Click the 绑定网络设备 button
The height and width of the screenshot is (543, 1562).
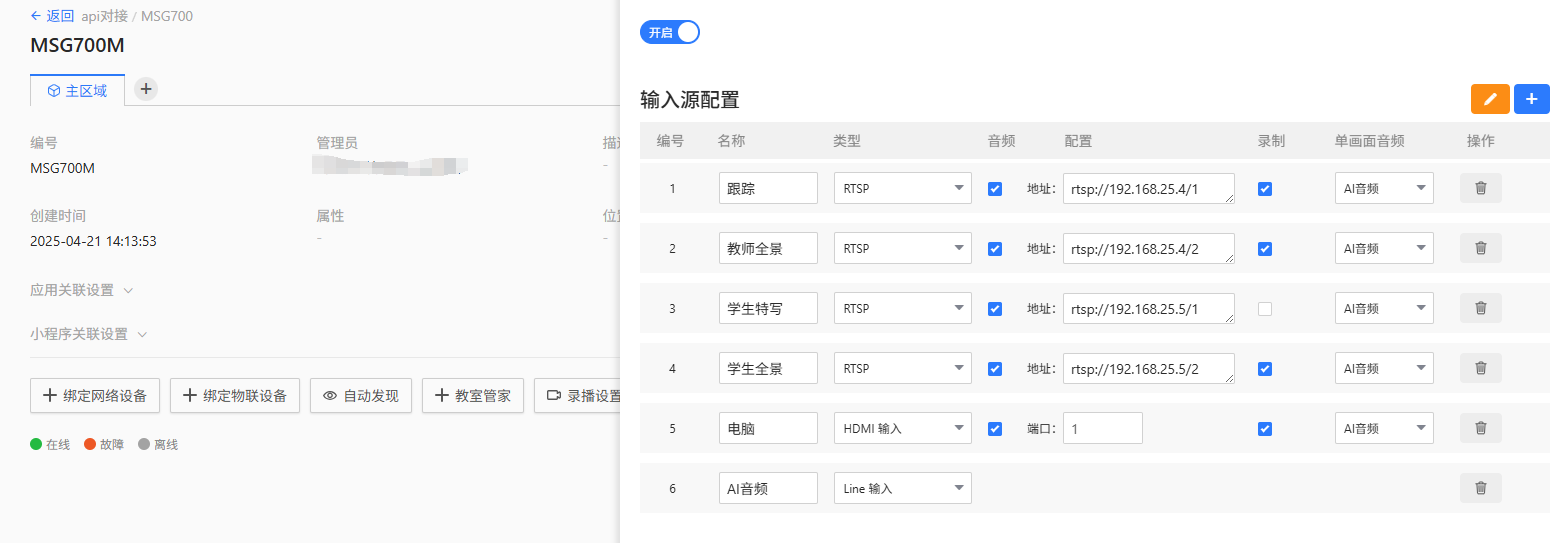click(x=95, y=396)
